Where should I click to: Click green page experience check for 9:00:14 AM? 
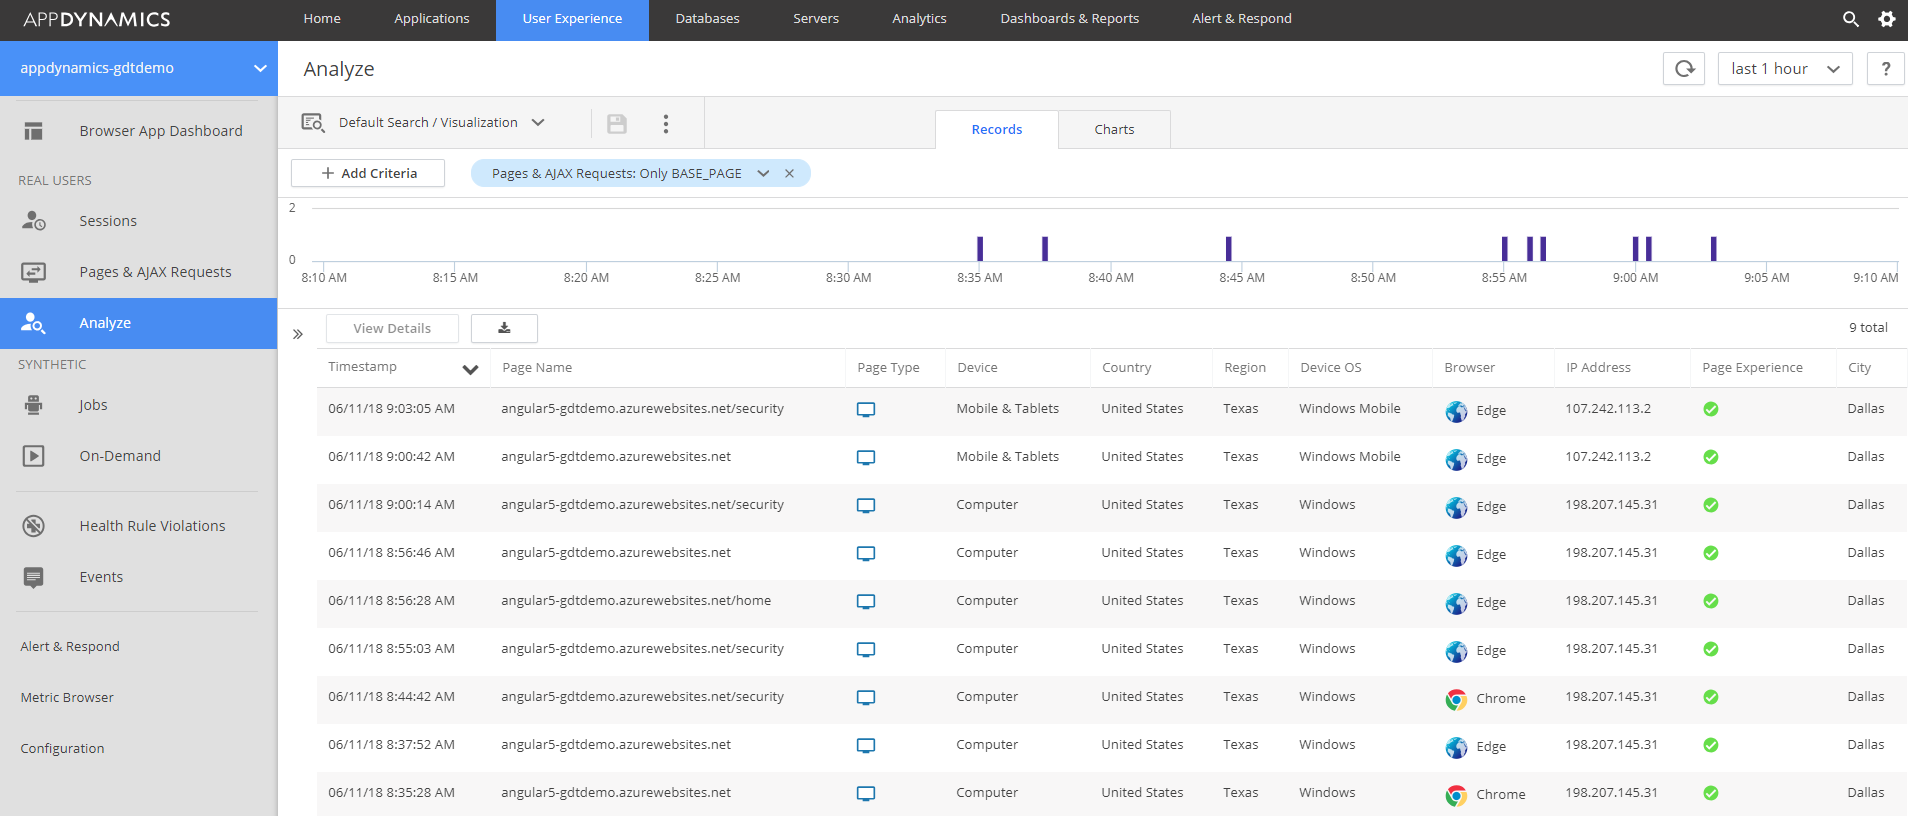1711,505
